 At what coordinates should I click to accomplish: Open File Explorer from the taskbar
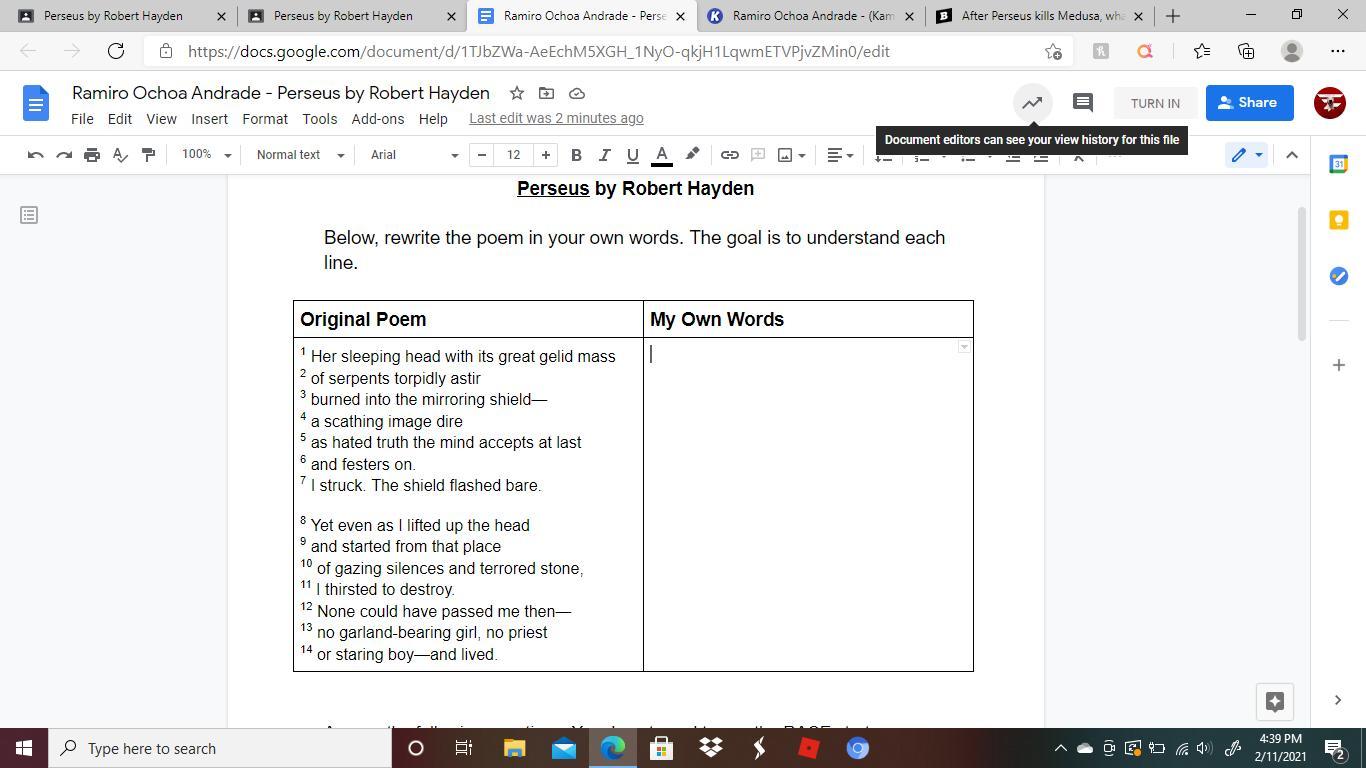coord(514,748)
